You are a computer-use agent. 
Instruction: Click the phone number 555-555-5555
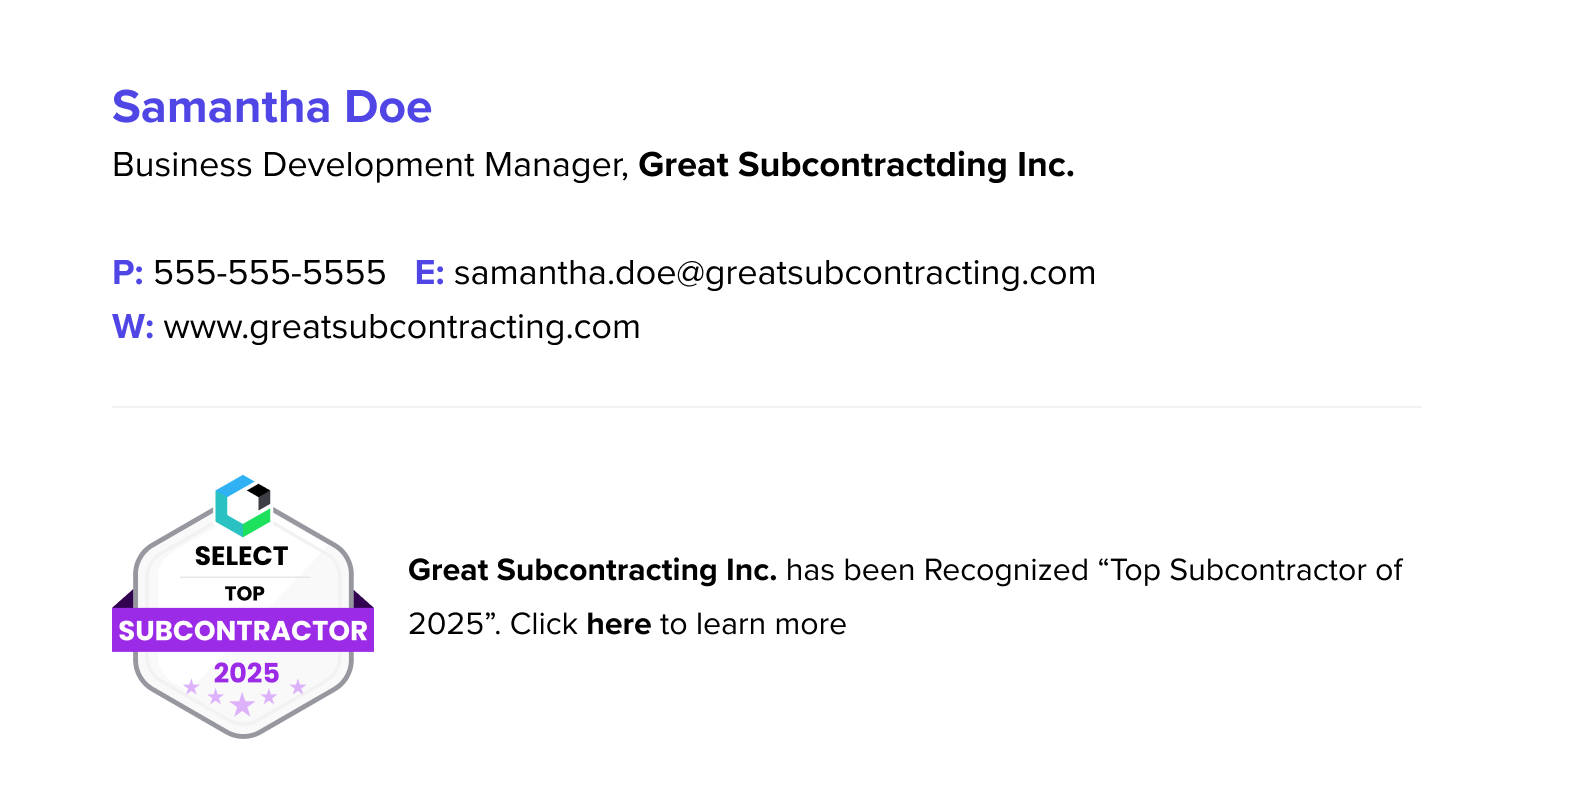point(269,273)
